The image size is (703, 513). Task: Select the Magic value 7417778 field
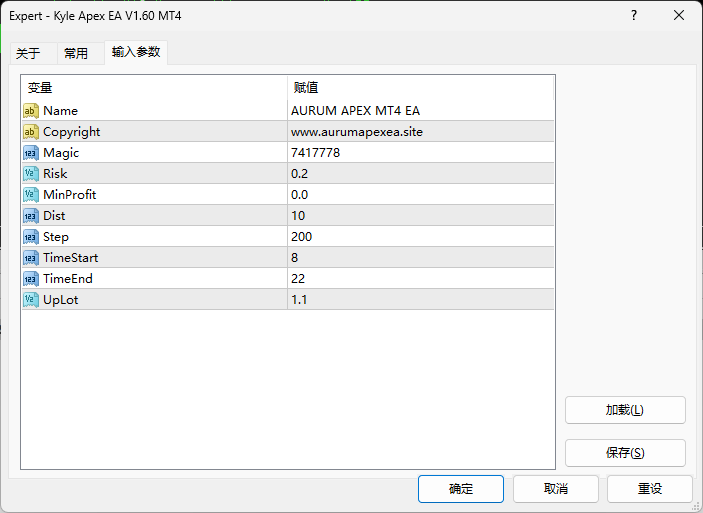(420, 153)
